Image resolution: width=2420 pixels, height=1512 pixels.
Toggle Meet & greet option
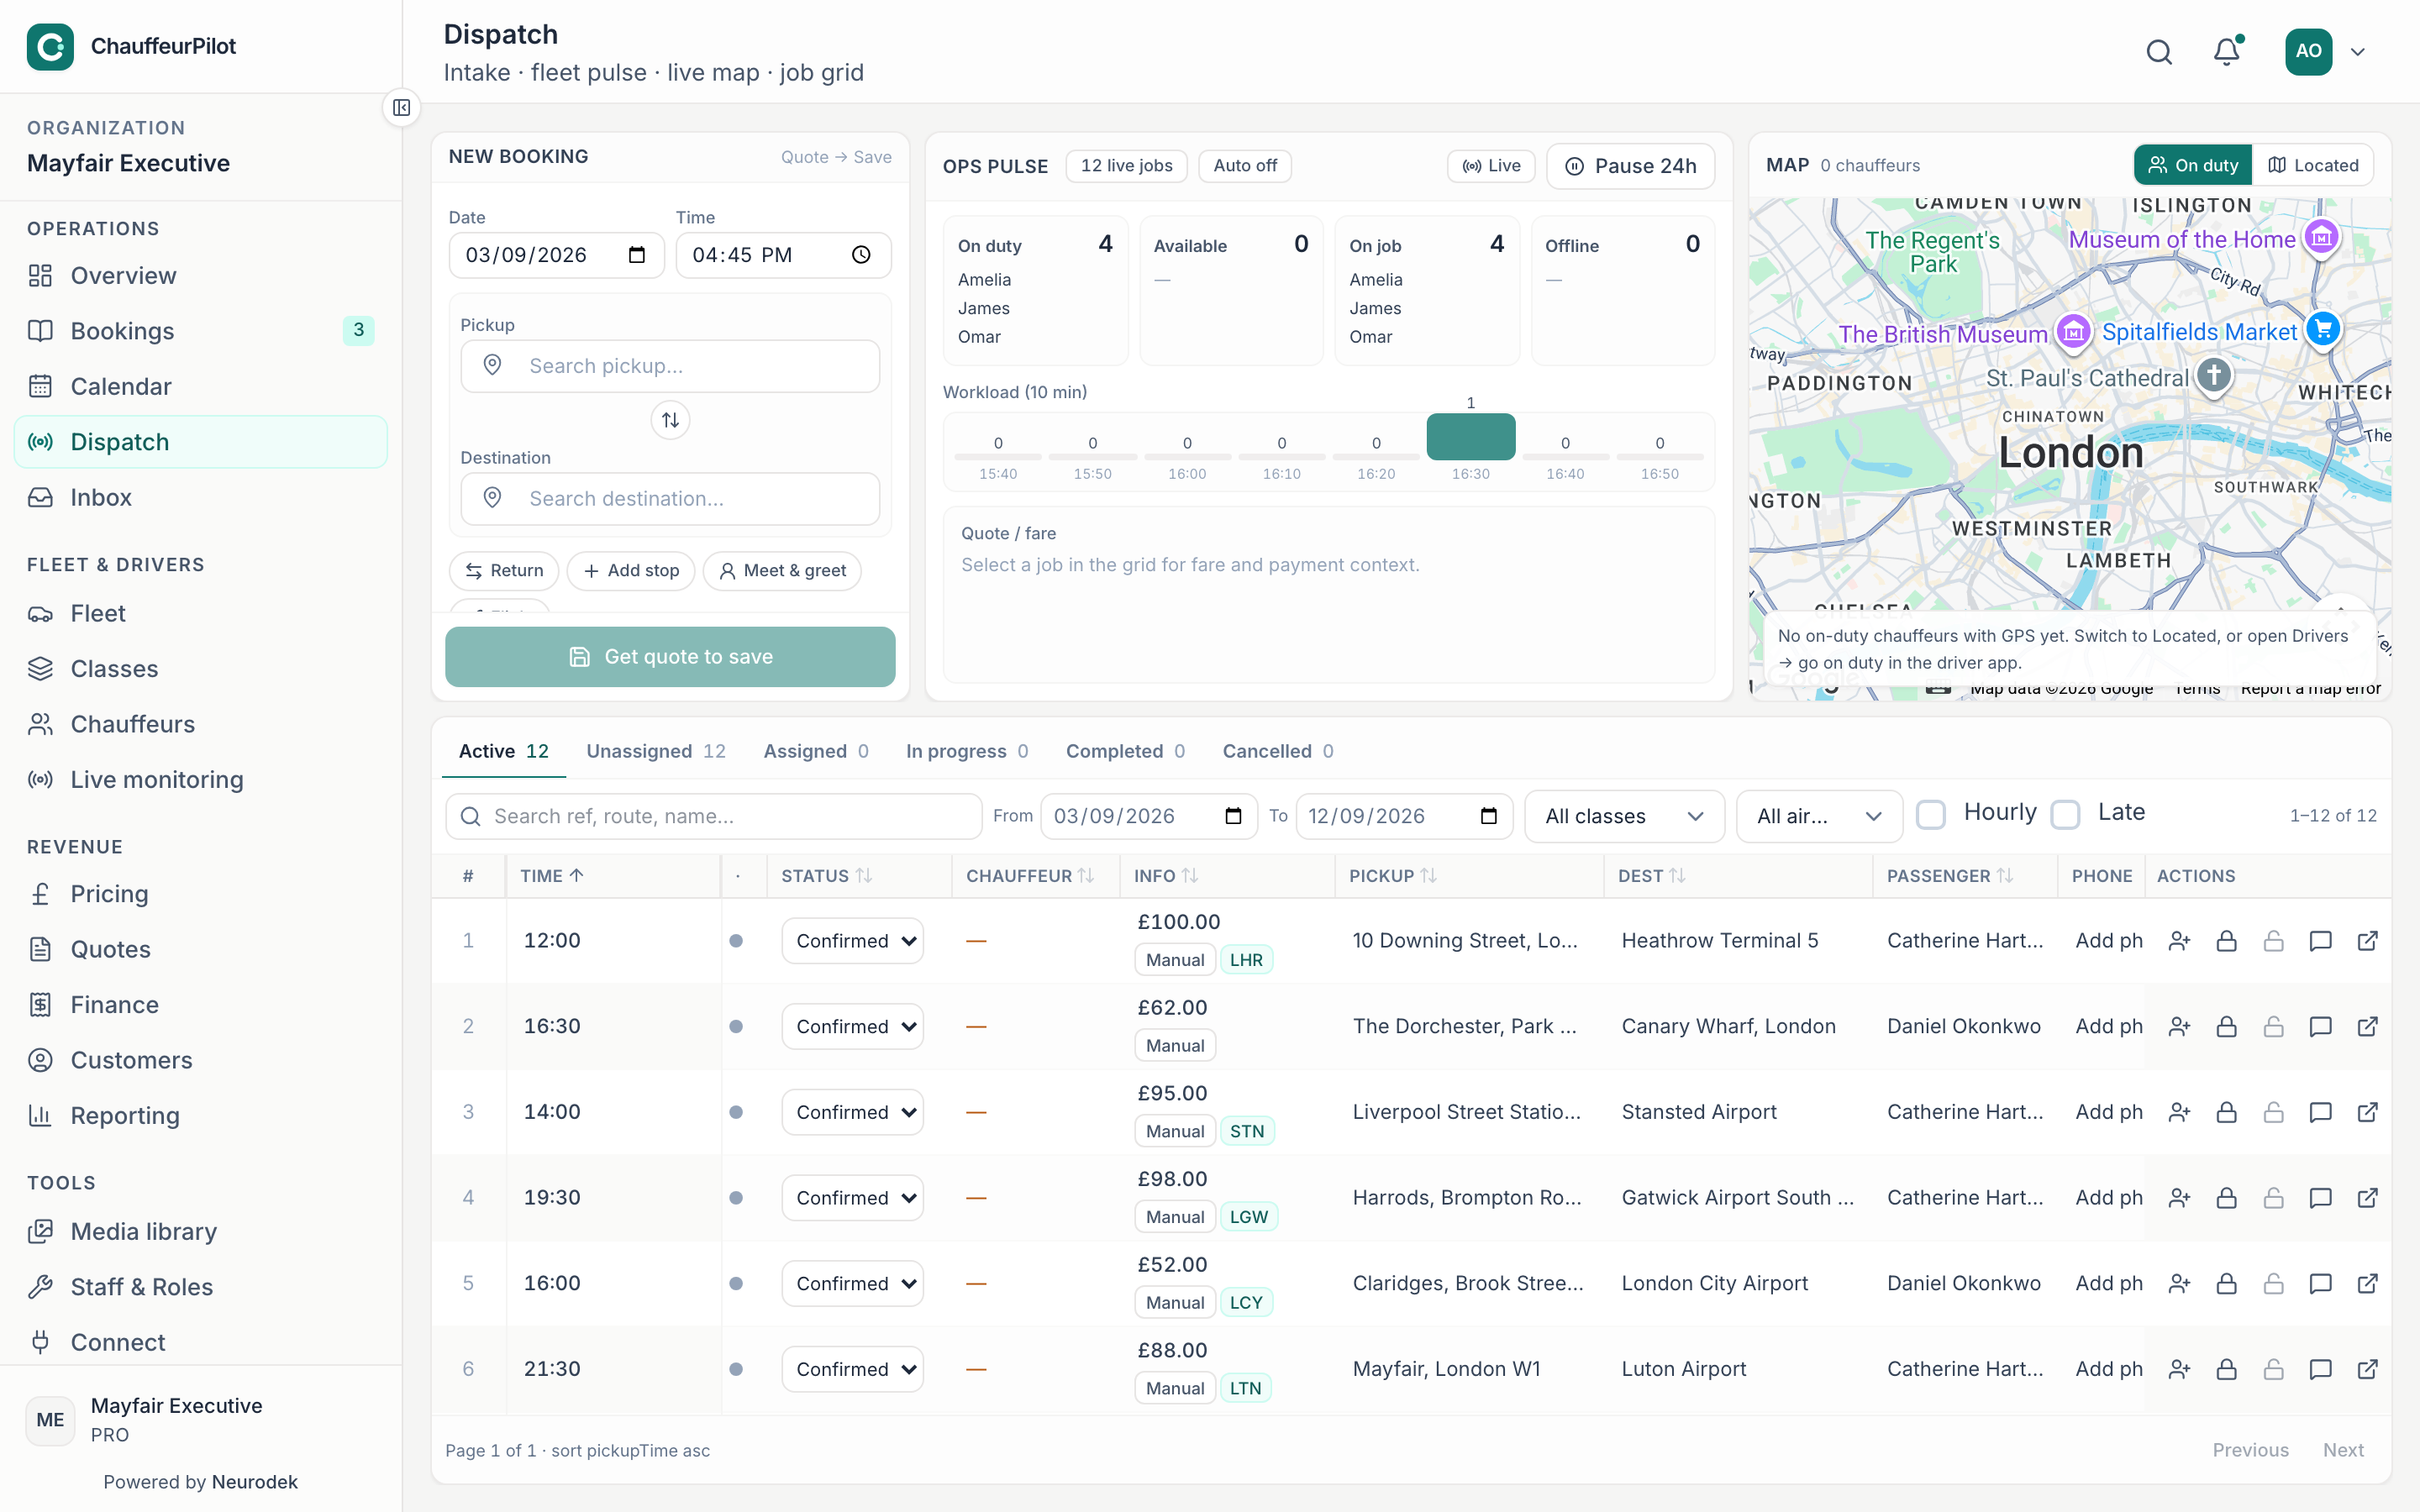pos(782,571)
